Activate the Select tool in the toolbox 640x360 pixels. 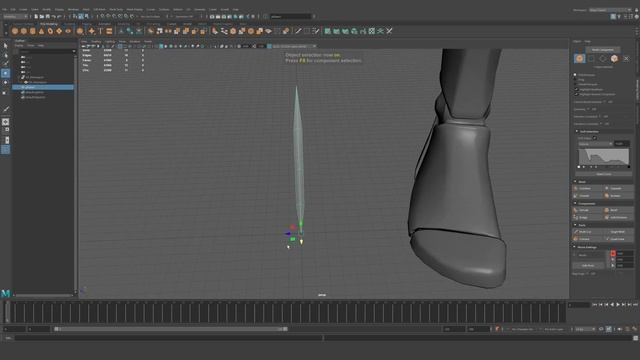pyautogui.click(x=5, y=46)
